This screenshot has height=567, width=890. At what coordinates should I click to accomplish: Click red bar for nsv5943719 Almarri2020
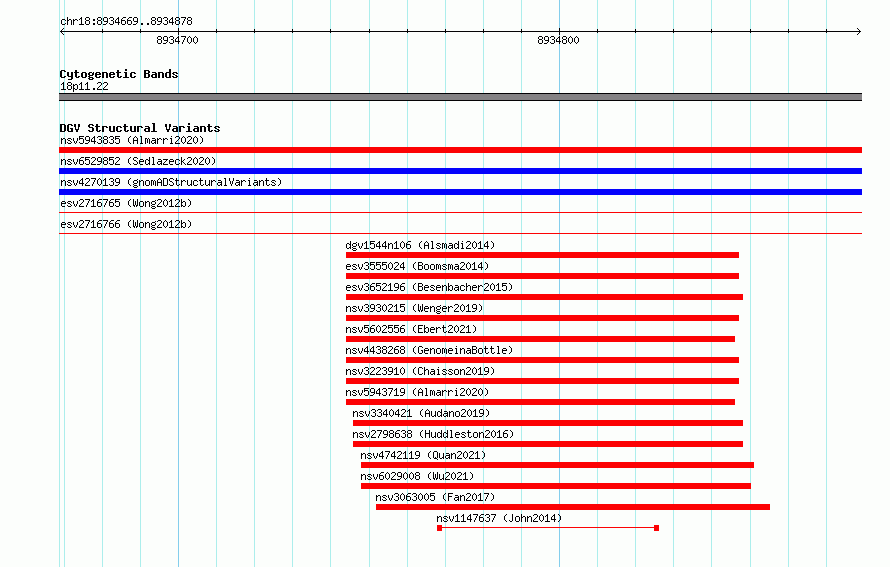point(540,402)
